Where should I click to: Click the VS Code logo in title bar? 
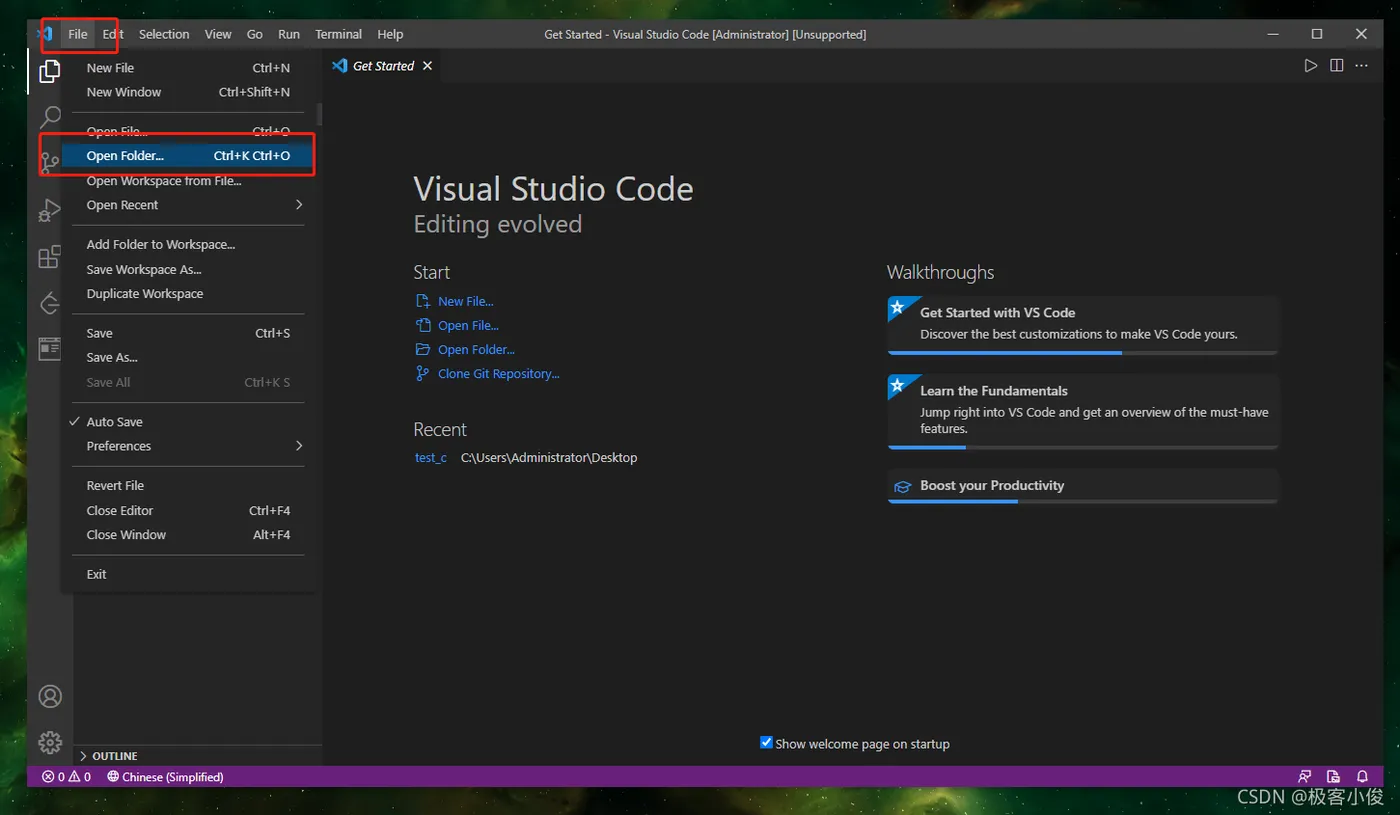[x=45, y=34]
